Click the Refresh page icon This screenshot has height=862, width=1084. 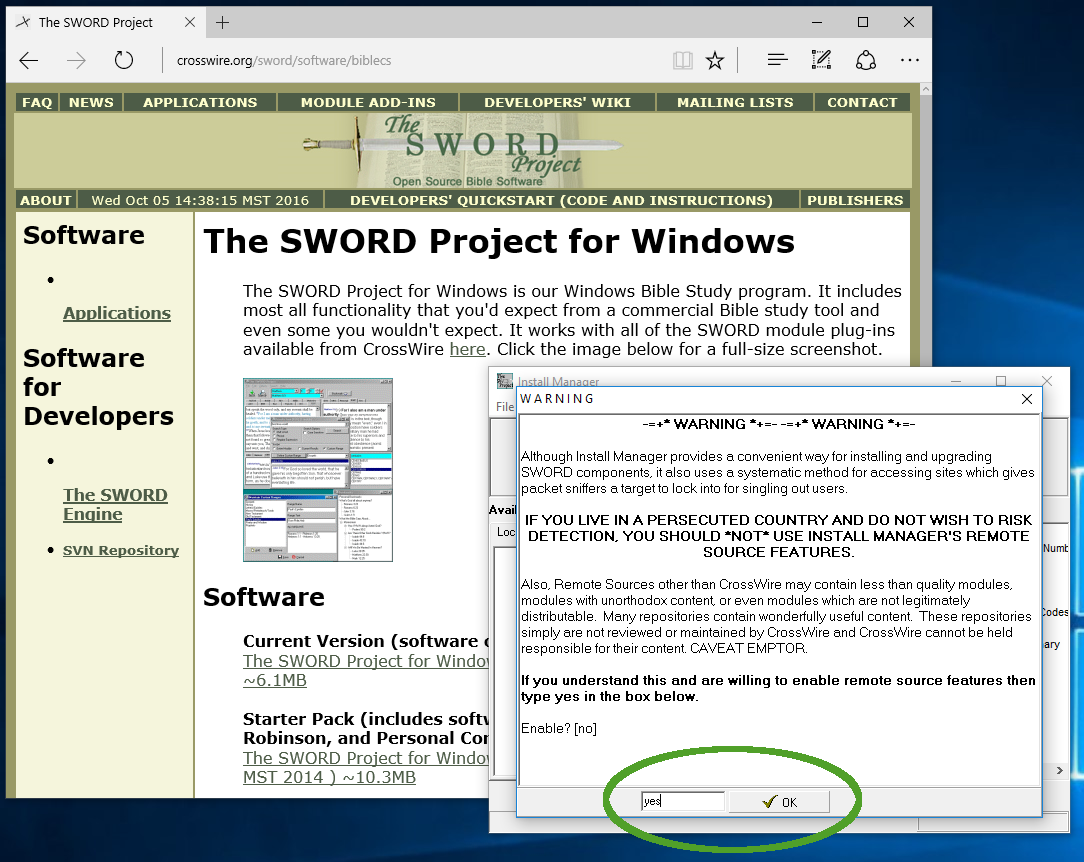[124, 61]
